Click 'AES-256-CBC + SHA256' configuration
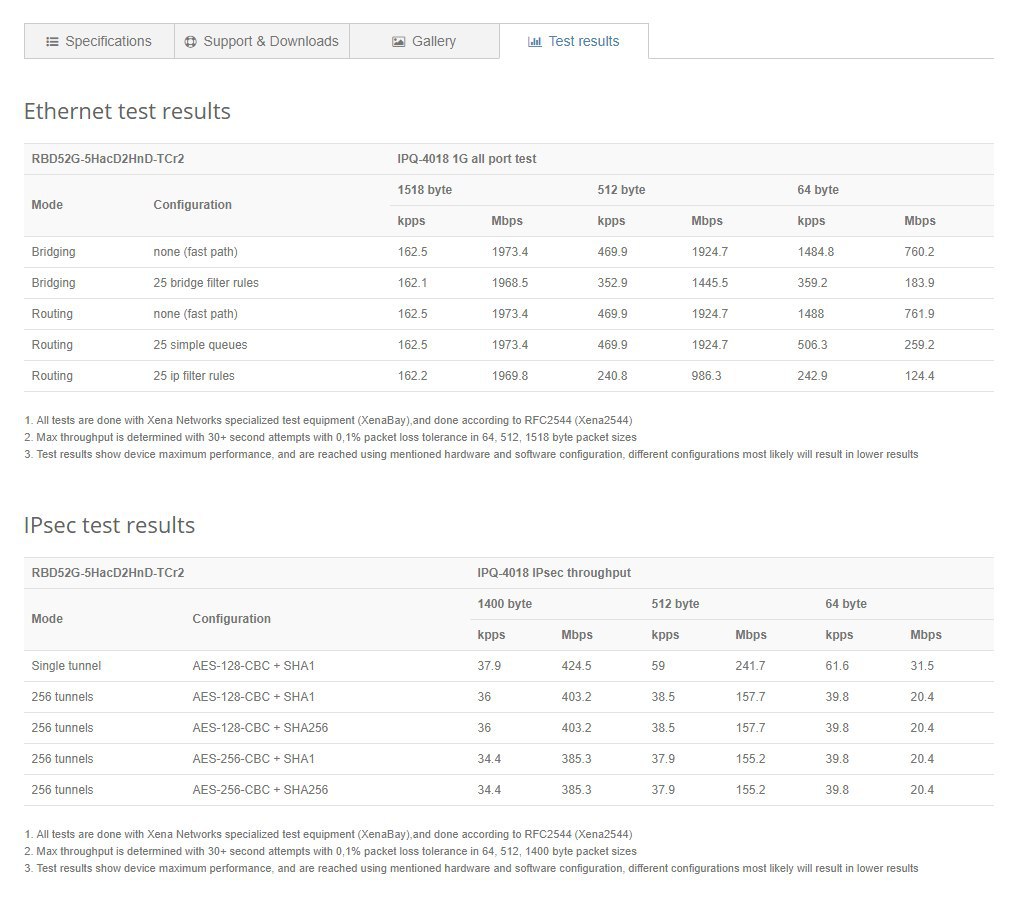Image resolution: width=1013 pixels, height=904 pixels. [x=260, y=790]
